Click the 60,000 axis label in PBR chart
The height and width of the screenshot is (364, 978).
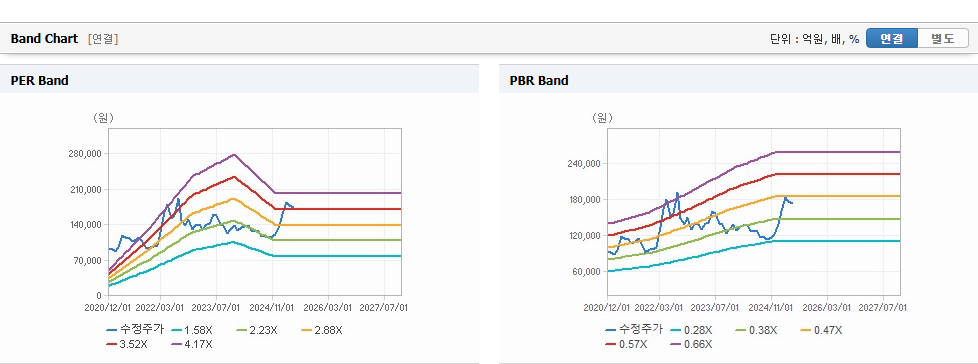tap(586, 272)
